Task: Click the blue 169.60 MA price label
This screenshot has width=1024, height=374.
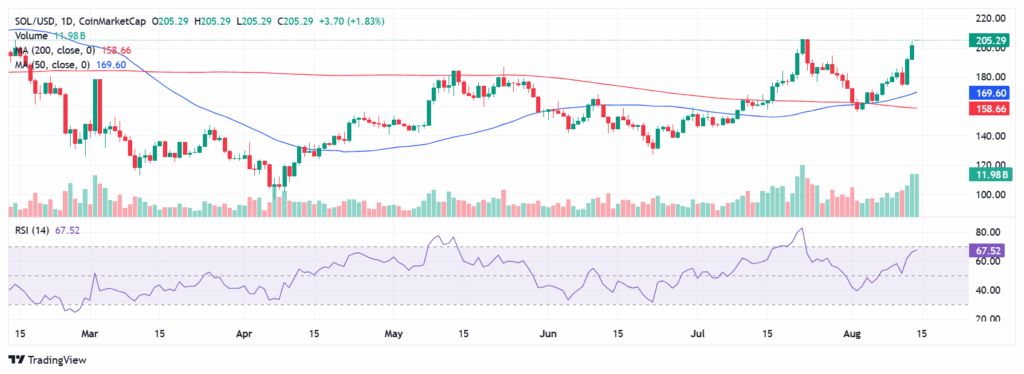Action: click(x=989, y=93)
